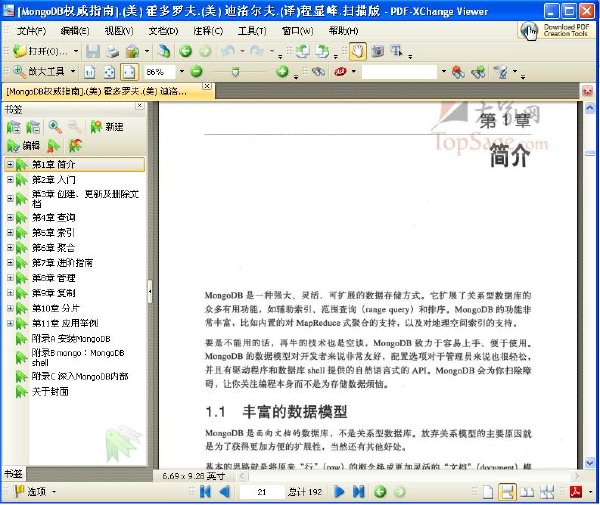Click the collapse all bookmarks icon
Image resolution: width=600 pixels, height=505 pixels.
tap(33, 127)
